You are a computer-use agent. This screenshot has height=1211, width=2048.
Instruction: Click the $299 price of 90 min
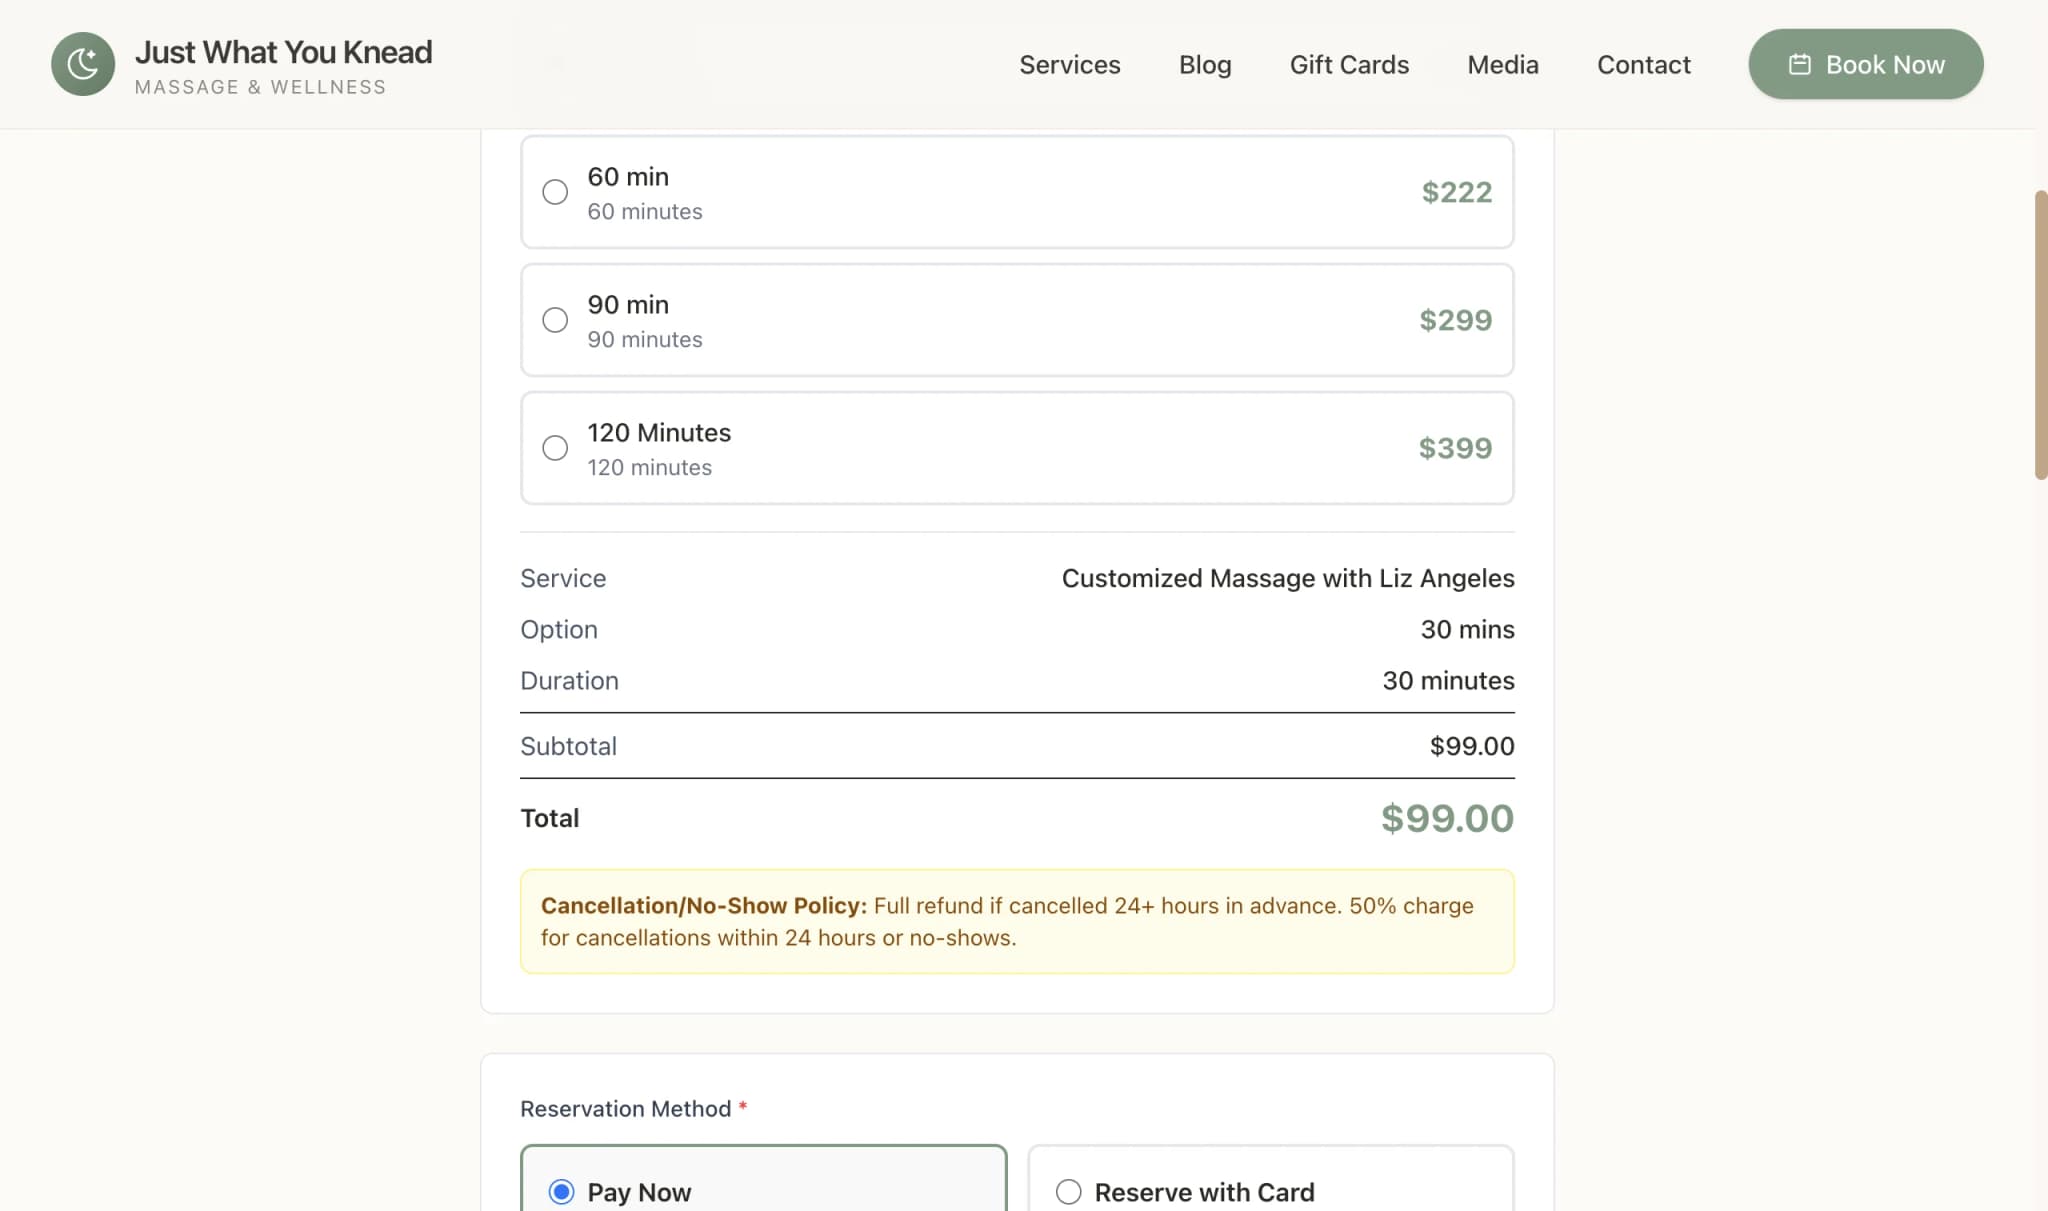[x=1456, y=320]
